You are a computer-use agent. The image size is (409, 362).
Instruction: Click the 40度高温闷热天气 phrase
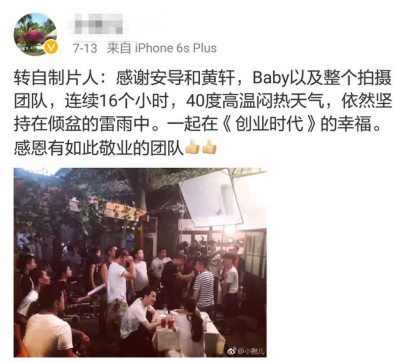255,102
